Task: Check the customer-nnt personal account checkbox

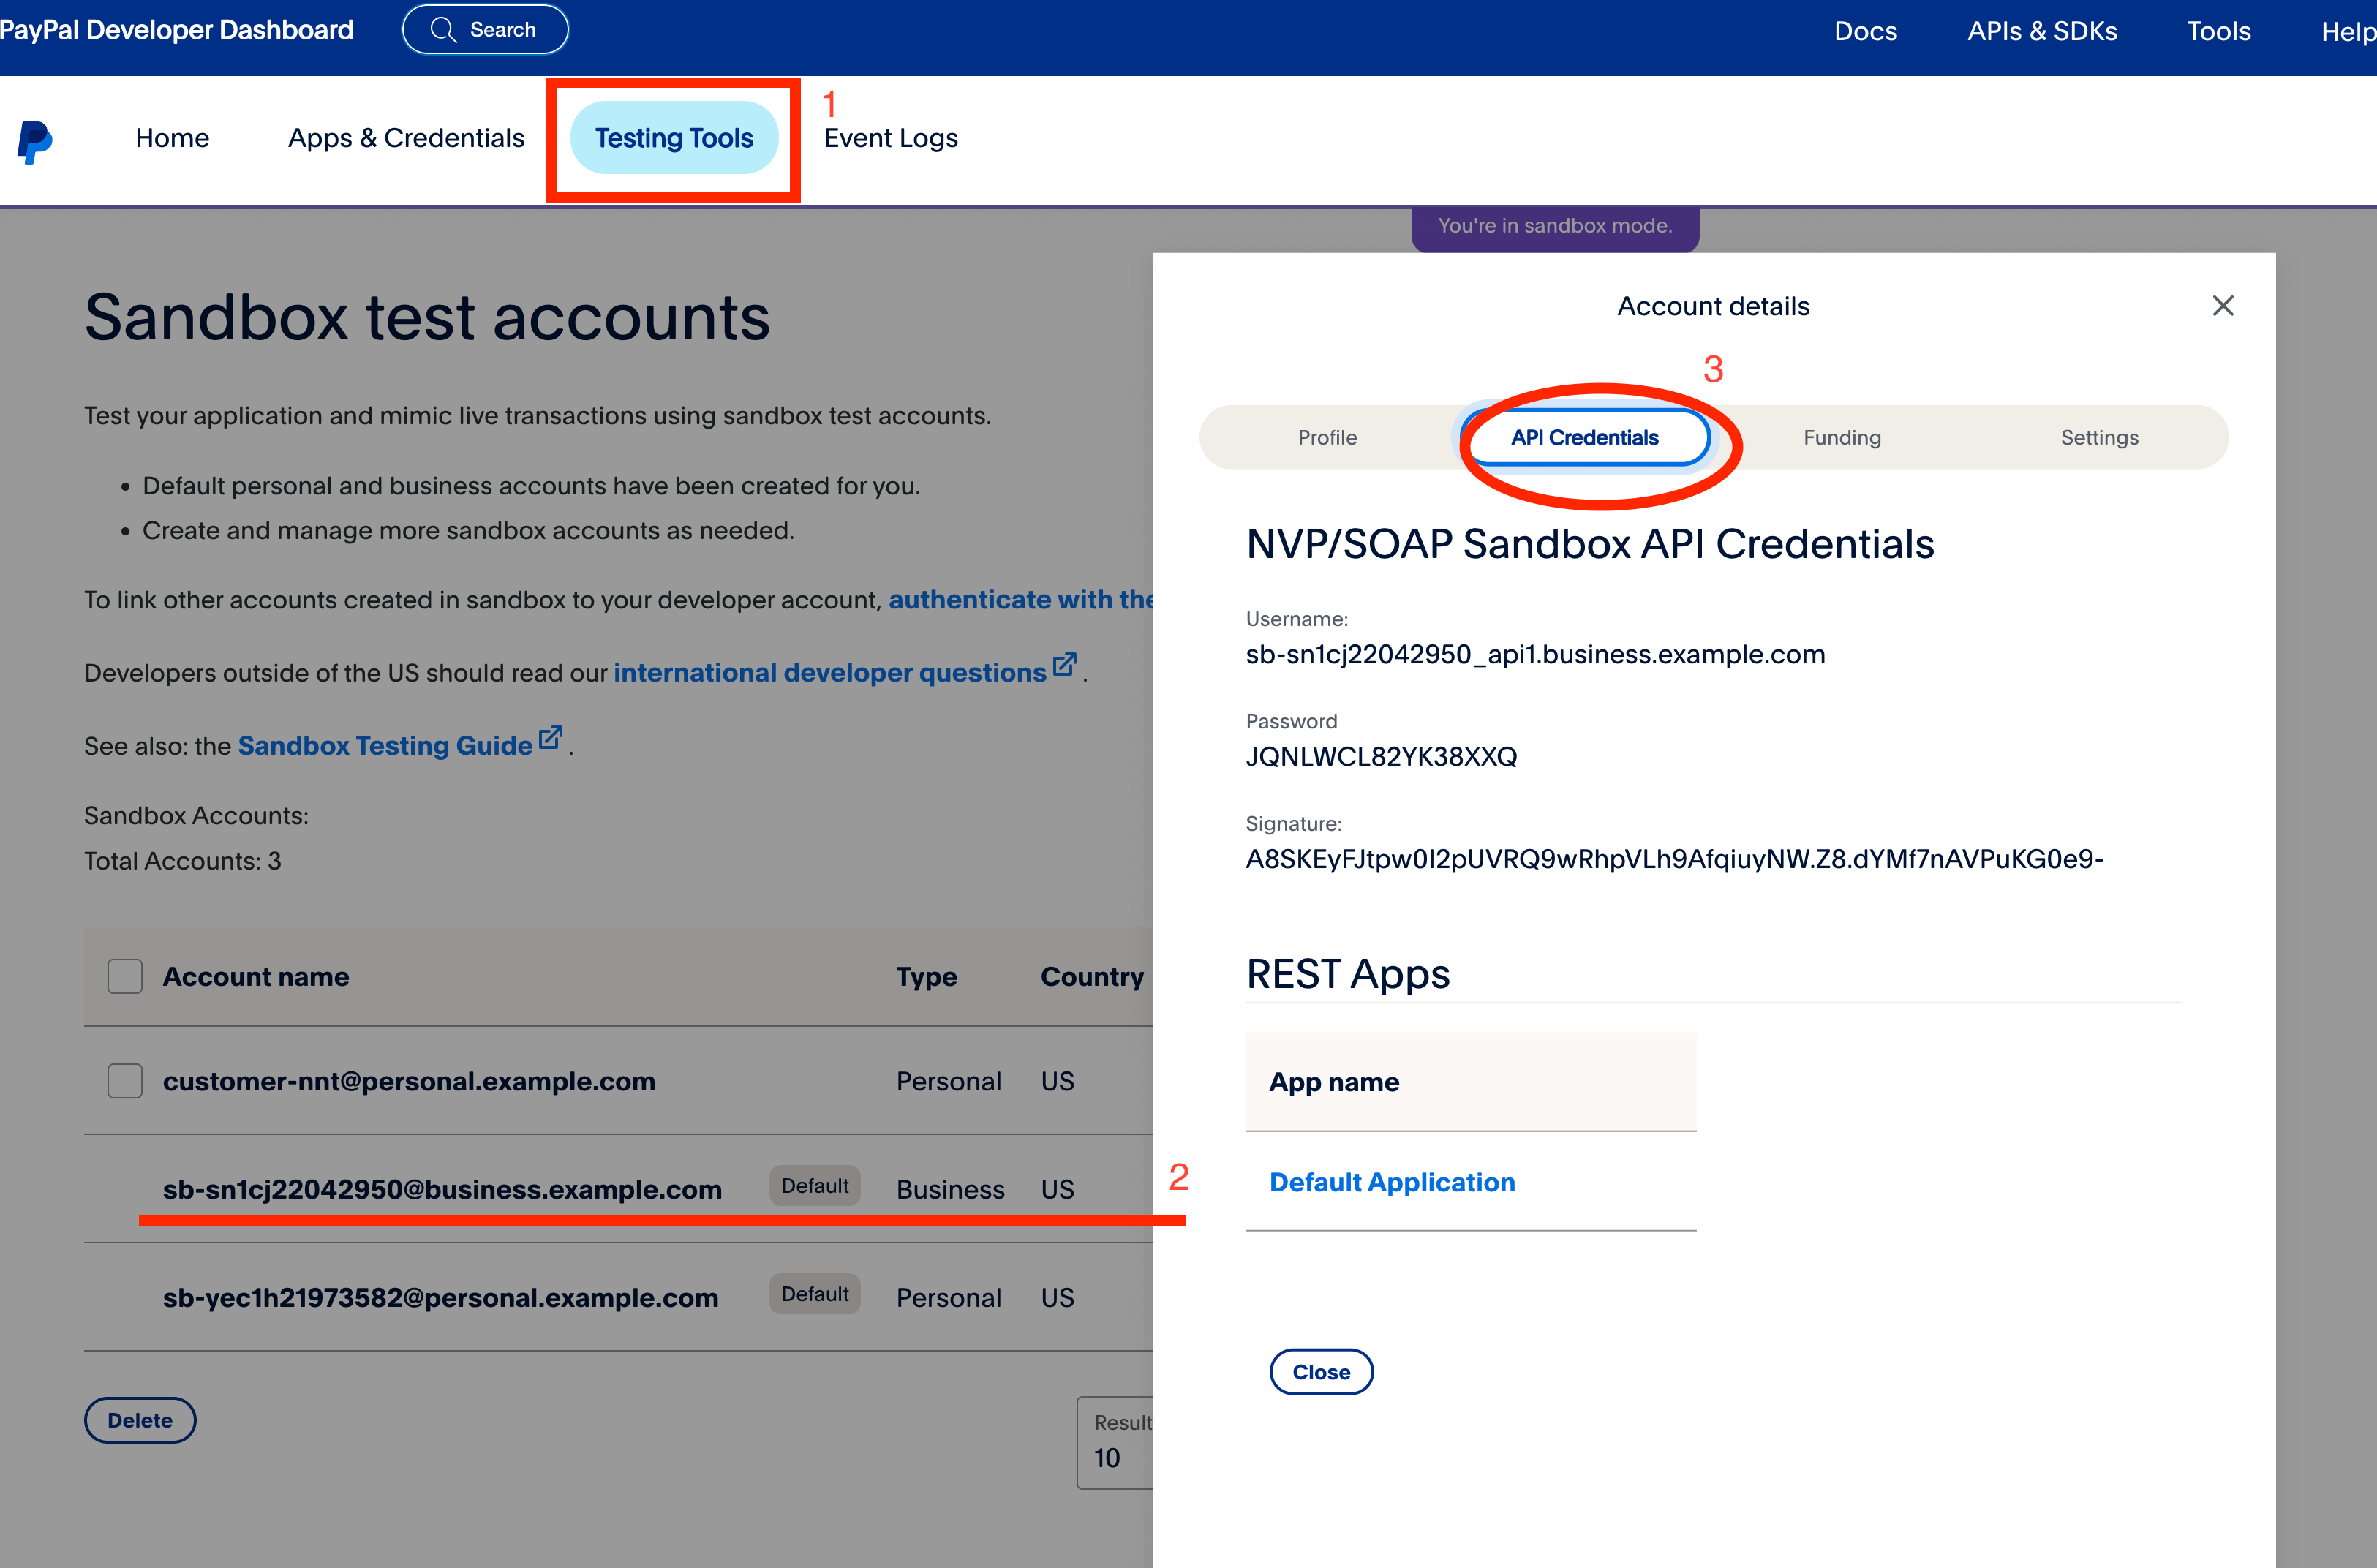Action: (125, 1081)
